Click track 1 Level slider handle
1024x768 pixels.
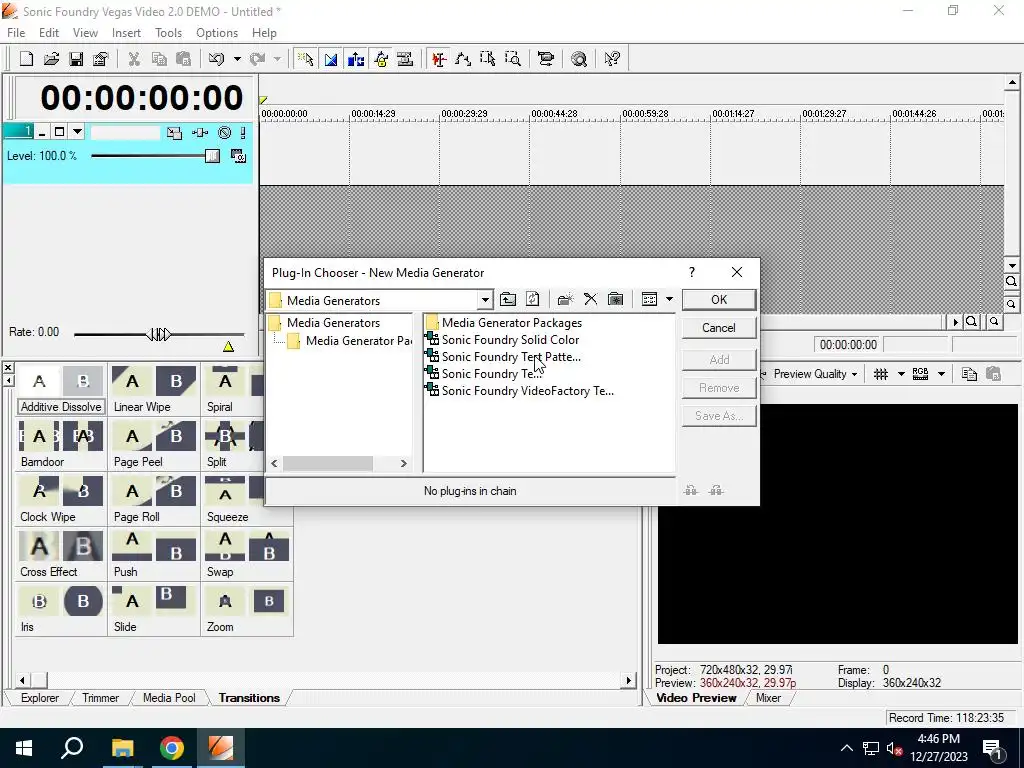point(212,156)
